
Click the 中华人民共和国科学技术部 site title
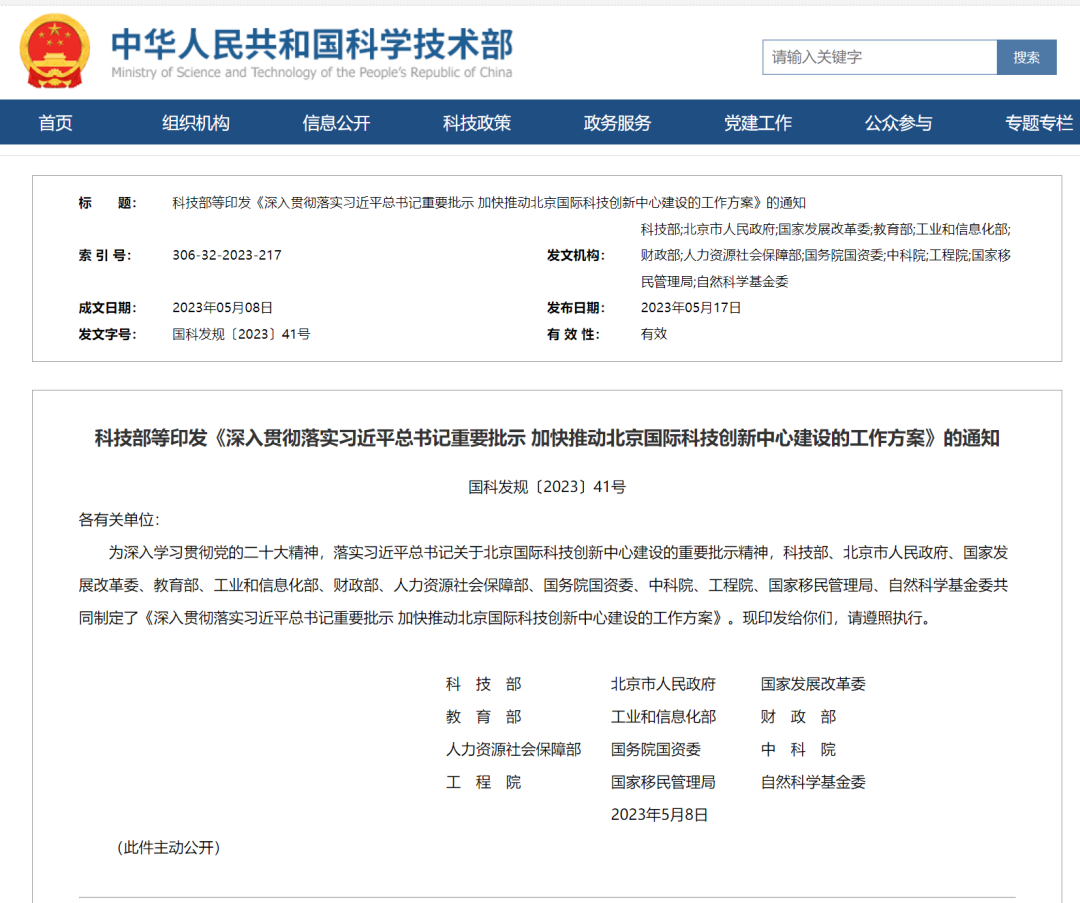(312, 44)
